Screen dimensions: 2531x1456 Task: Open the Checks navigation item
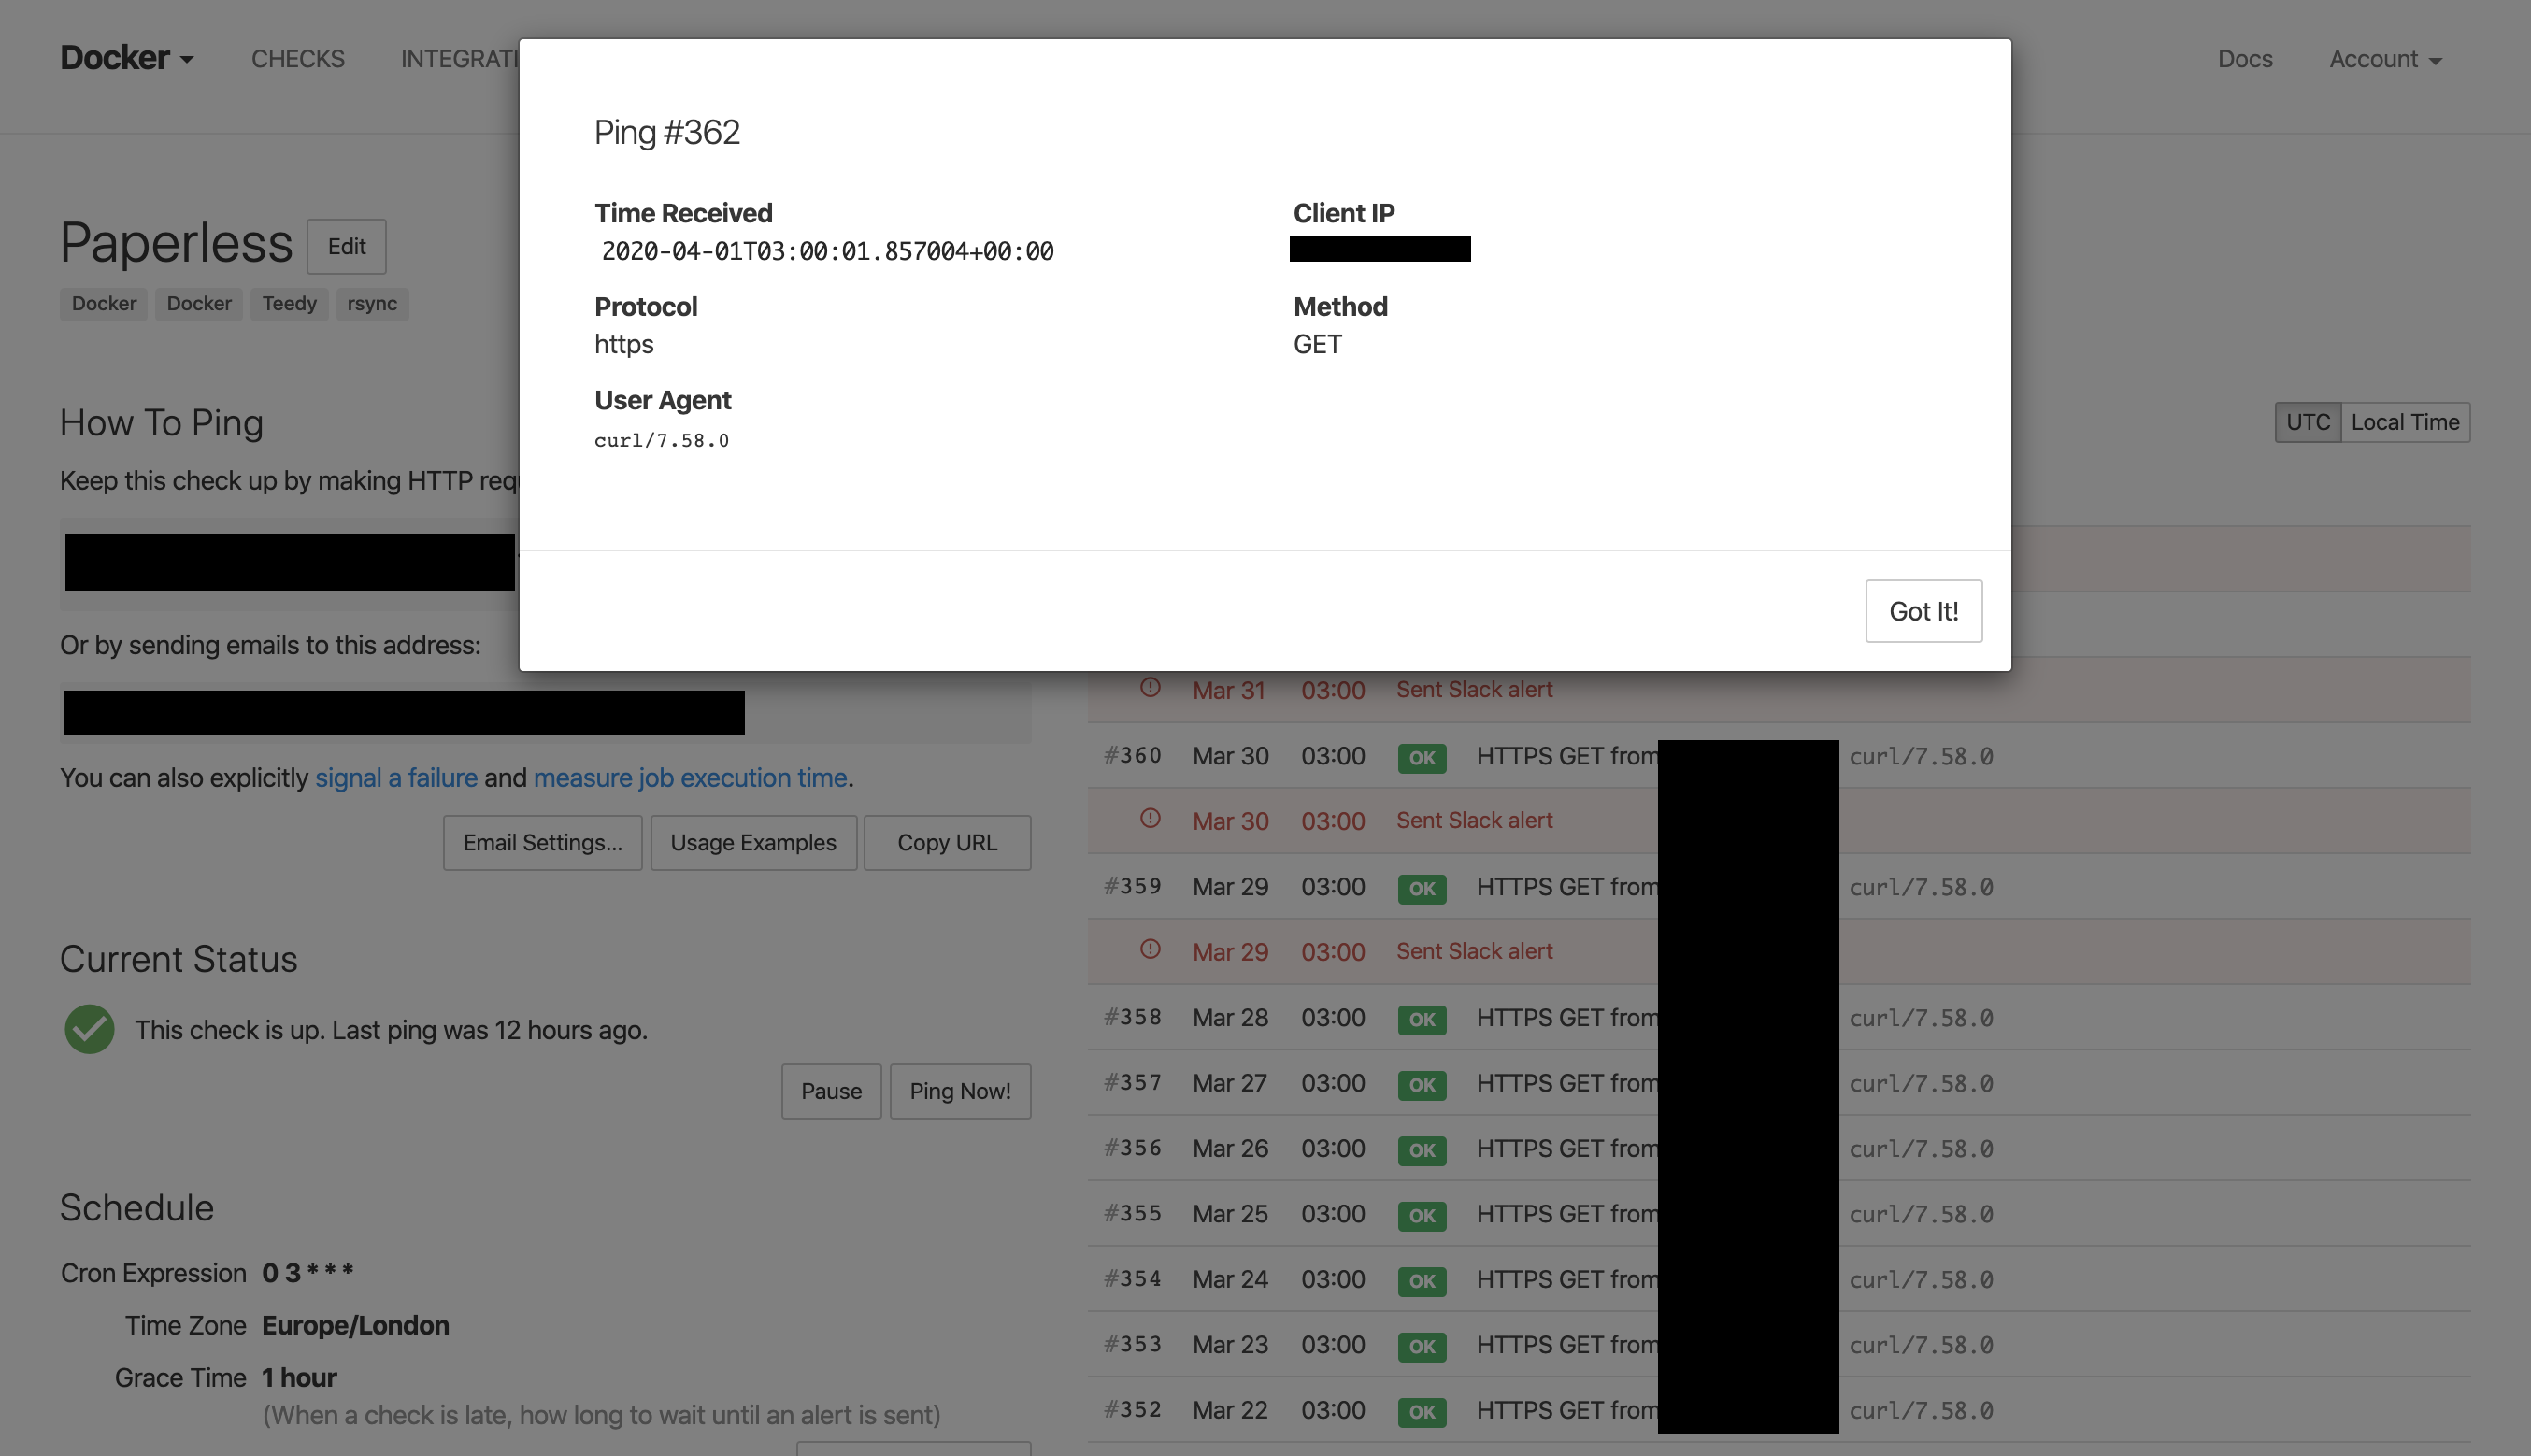click(298, 59)
